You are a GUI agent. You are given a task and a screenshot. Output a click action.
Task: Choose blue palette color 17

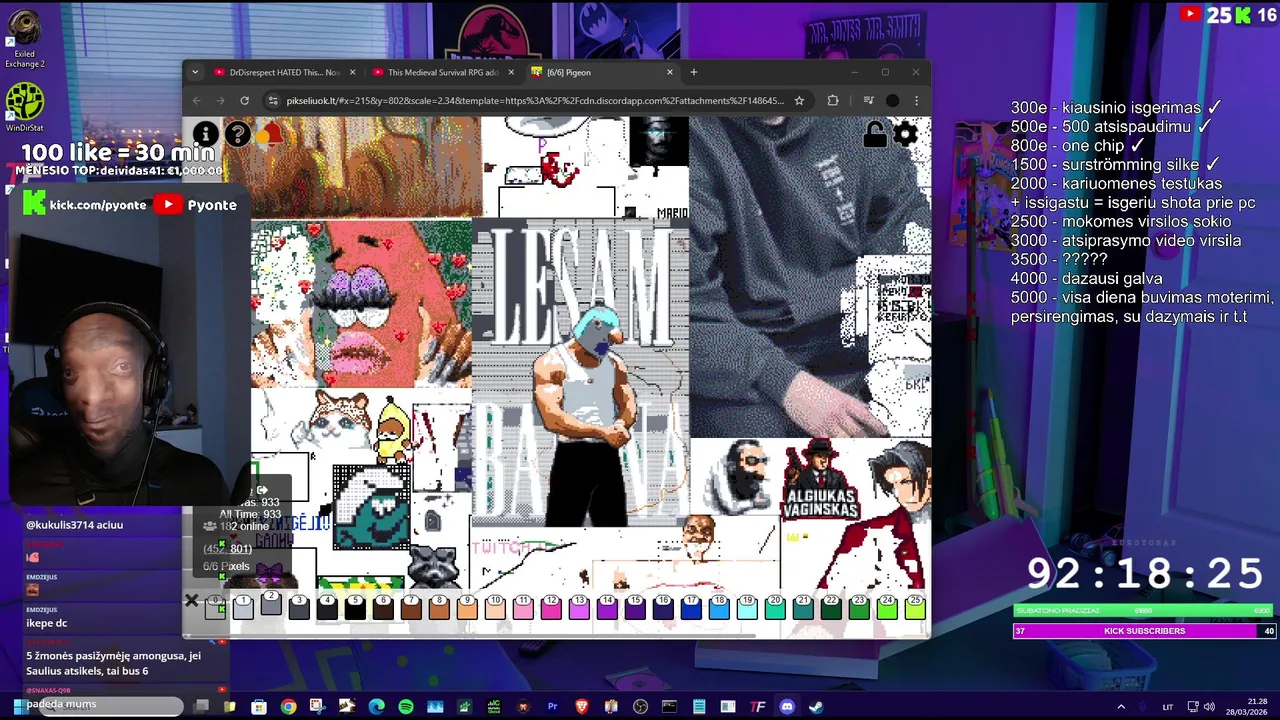coord(691,607)
